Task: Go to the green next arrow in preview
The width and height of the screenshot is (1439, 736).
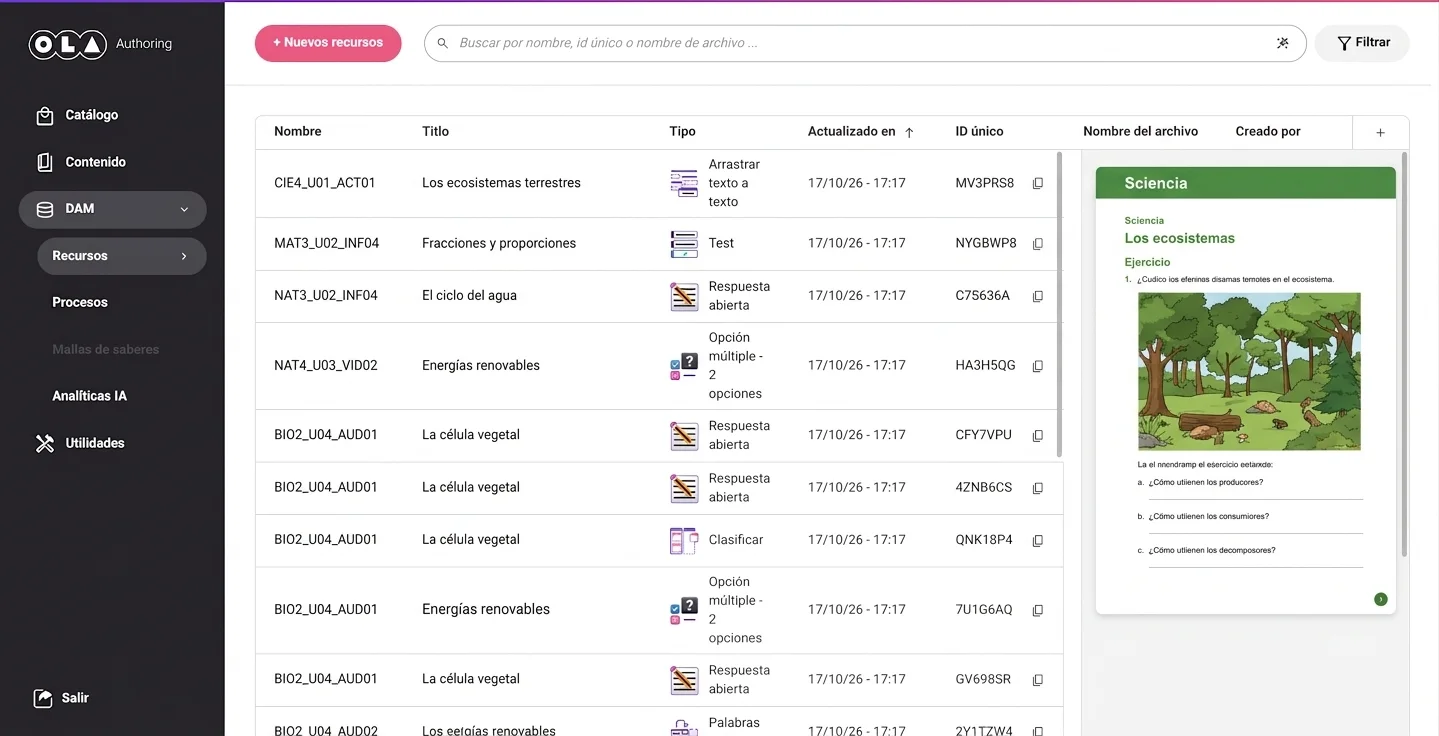Action: (x=1380, y=599)
